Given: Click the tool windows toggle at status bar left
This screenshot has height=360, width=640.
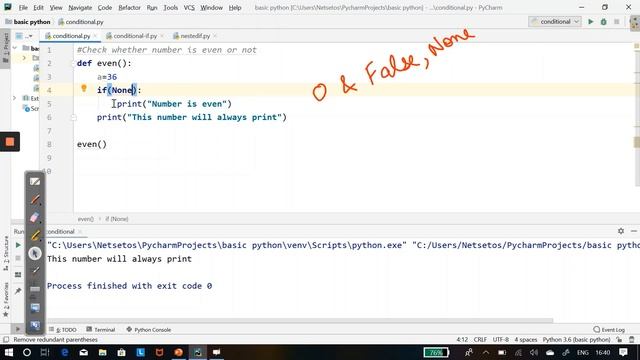Looking at the screenshot, I should click(6, 340).
